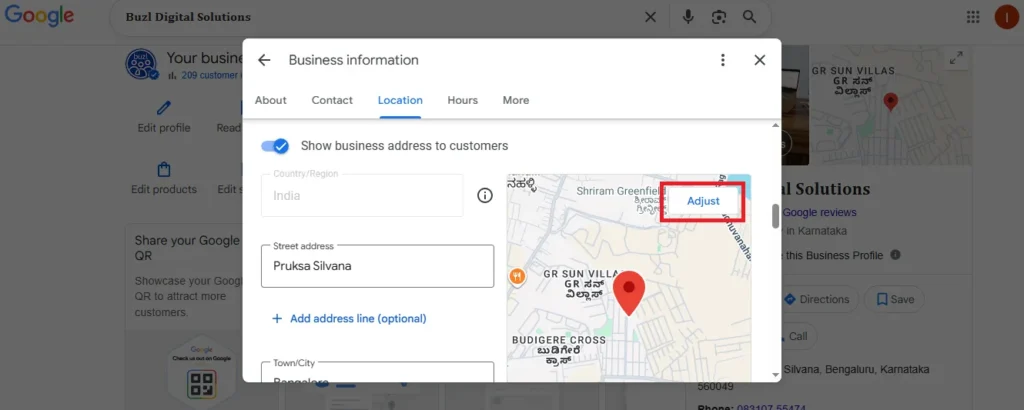Click the dialog scrollbar up arrow
Viewport: 1024px width, 410px height.
pos(776,125)
